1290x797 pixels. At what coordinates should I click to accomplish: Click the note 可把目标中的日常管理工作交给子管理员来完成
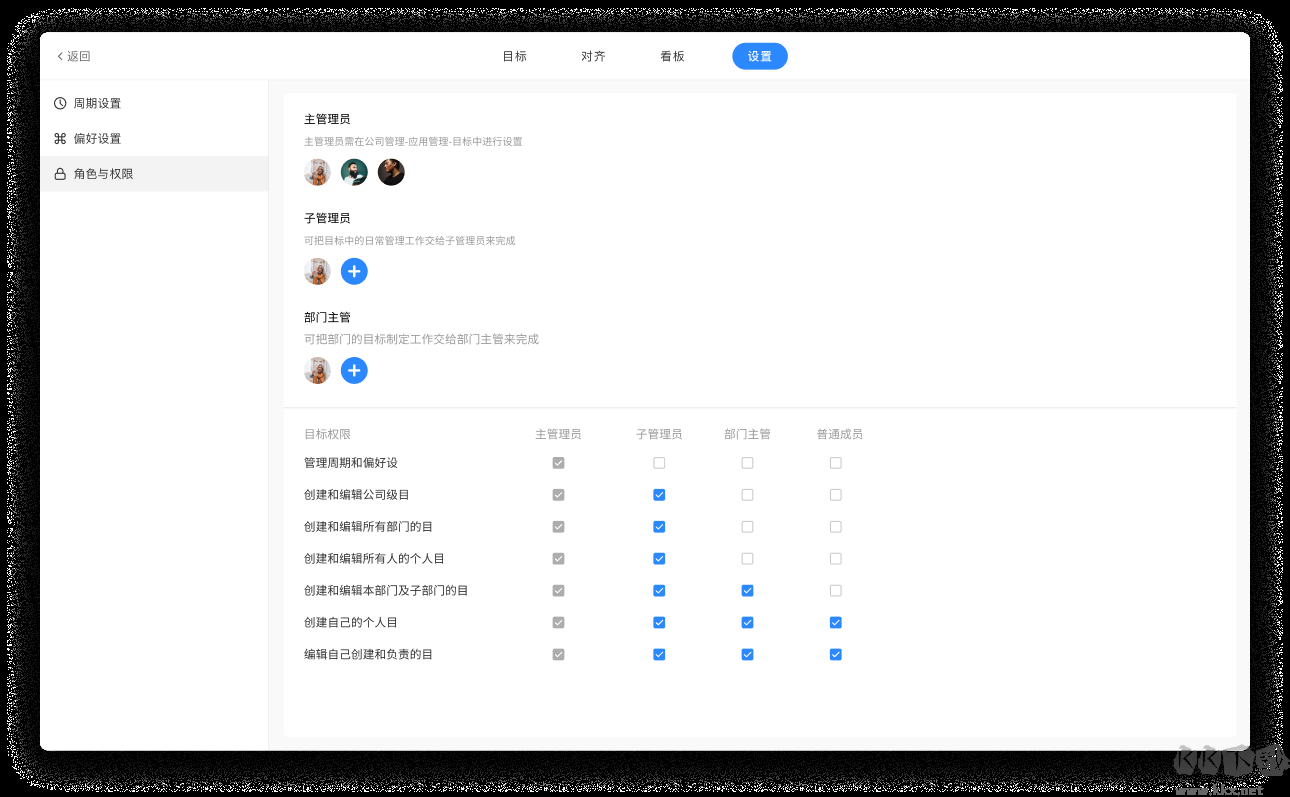click(410, 241)
